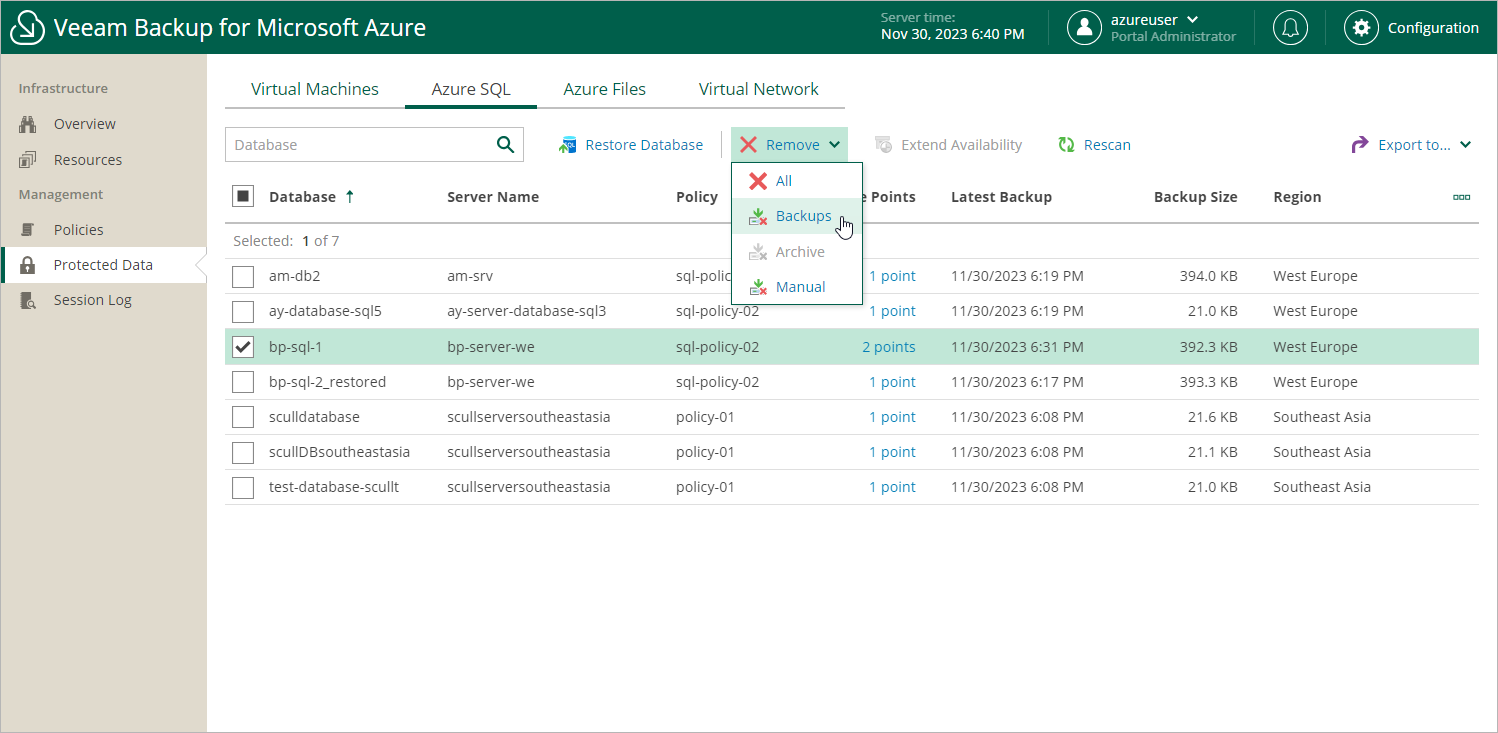Image resolution: width=1498 pixels, height=733 pixels.
Task: Switch to the Virtual Network tab
Action: 759,89
